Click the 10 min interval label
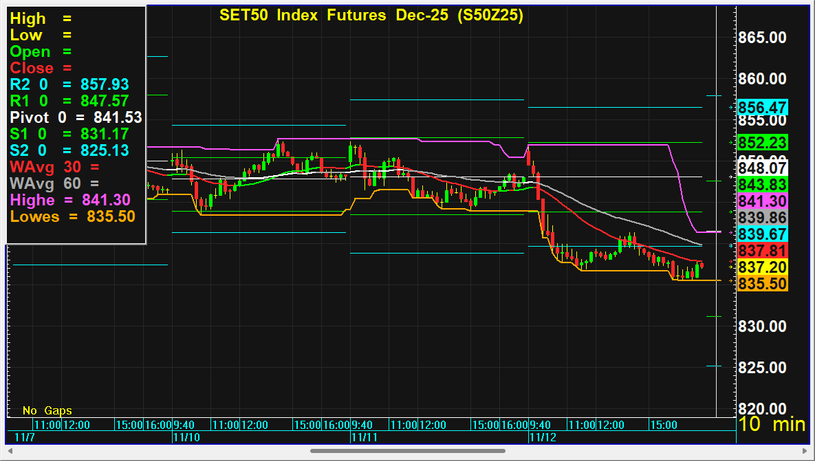 (x=771, y=425)
